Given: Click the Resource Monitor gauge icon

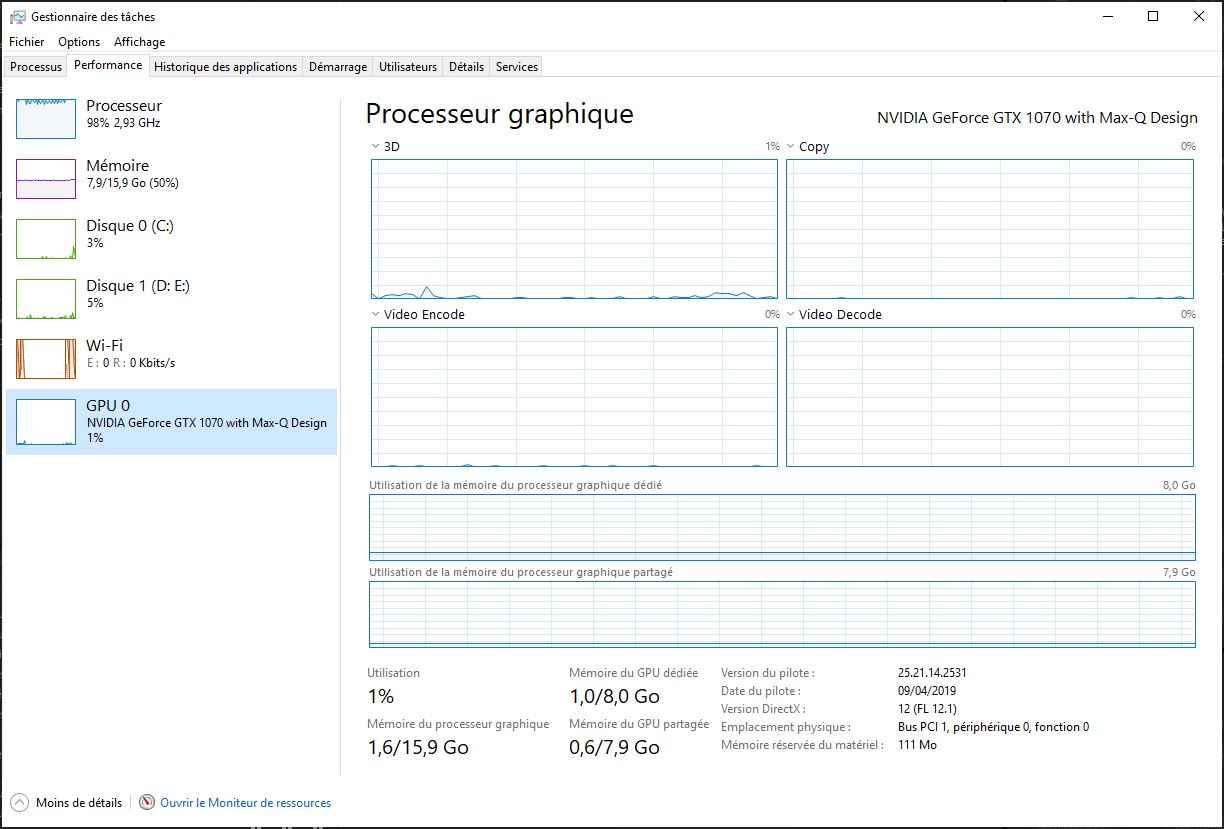Looking at the screenshot, I should pyautogui.click(x=147, y=802).
